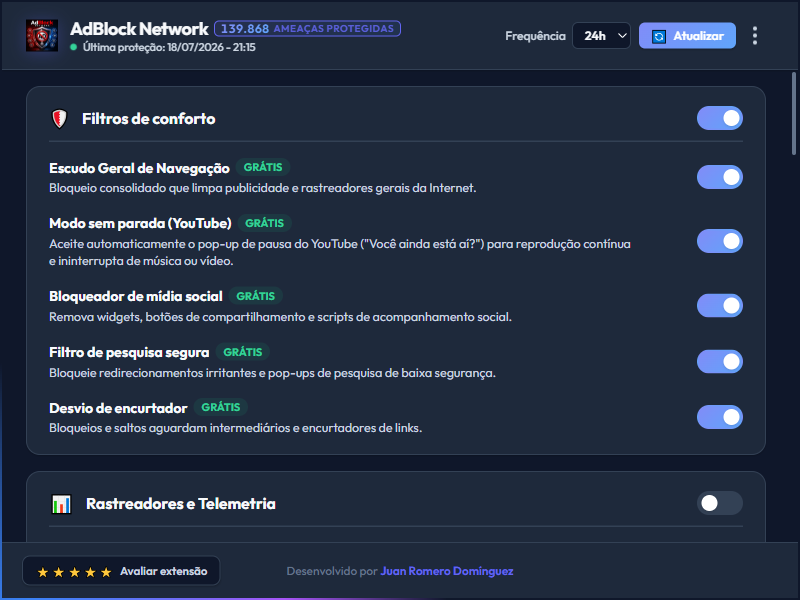Click the 'Desenvolvido por' text
Image resolution: width=800 pixels, height=600 pixels.
[332, 571]
